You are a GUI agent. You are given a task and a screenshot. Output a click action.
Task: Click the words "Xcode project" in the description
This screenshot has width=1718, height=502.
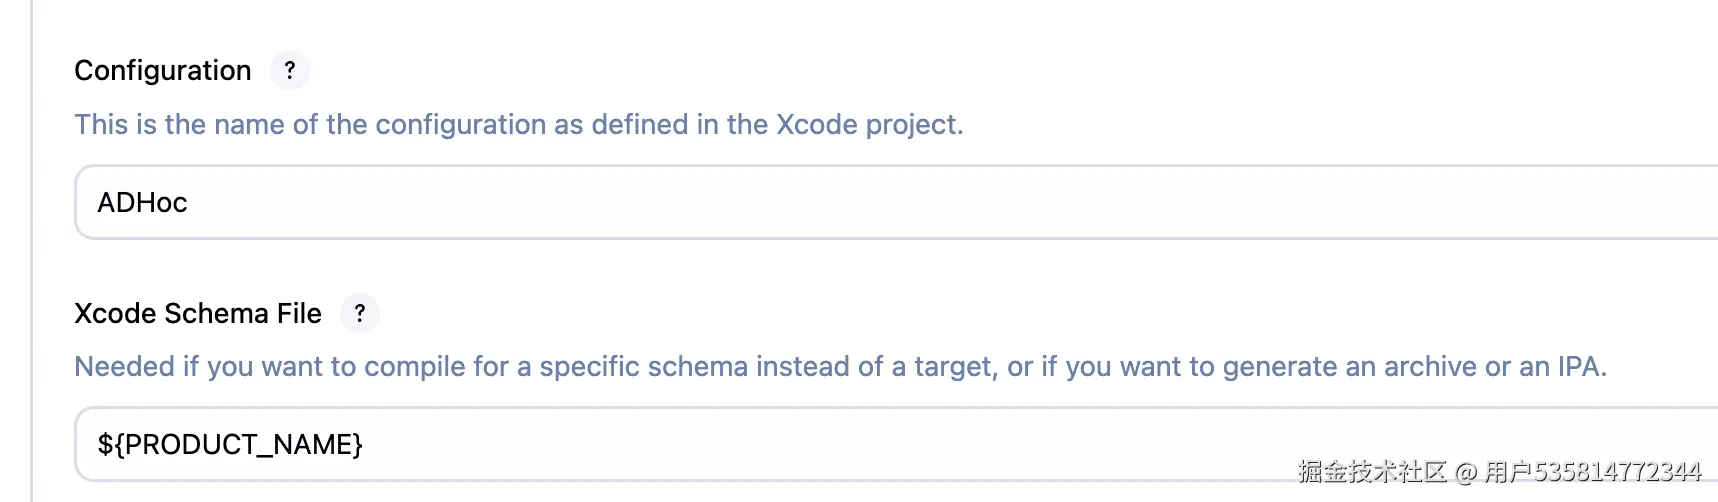[868, 124]
